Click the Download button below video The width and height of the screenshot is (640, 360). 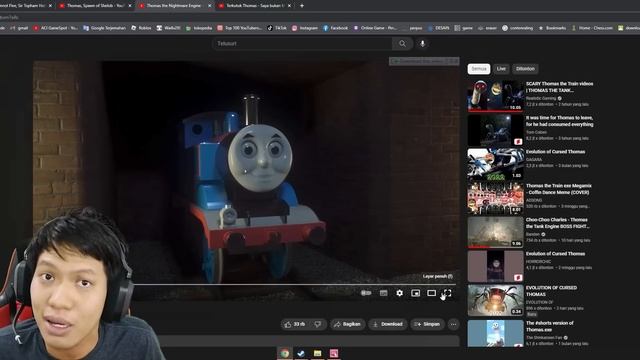(x=387, y=324)
